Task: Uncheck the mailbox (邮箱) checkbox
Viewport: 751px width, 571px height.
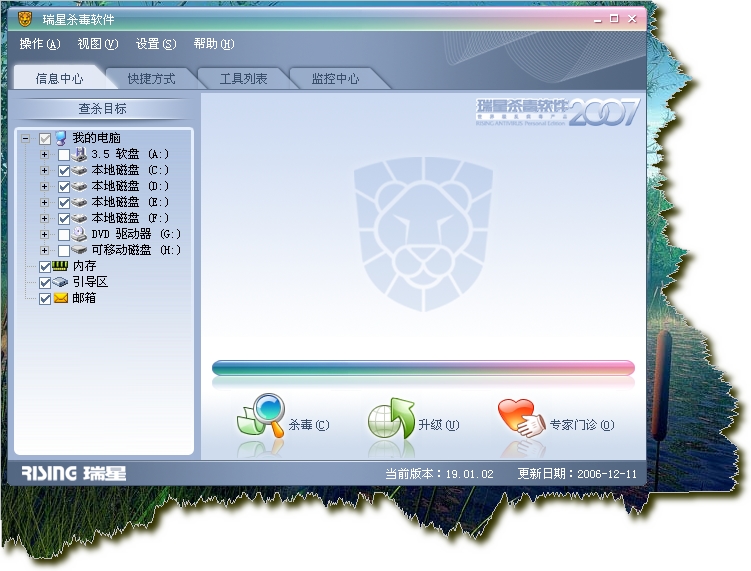Action: click(45, 299)
